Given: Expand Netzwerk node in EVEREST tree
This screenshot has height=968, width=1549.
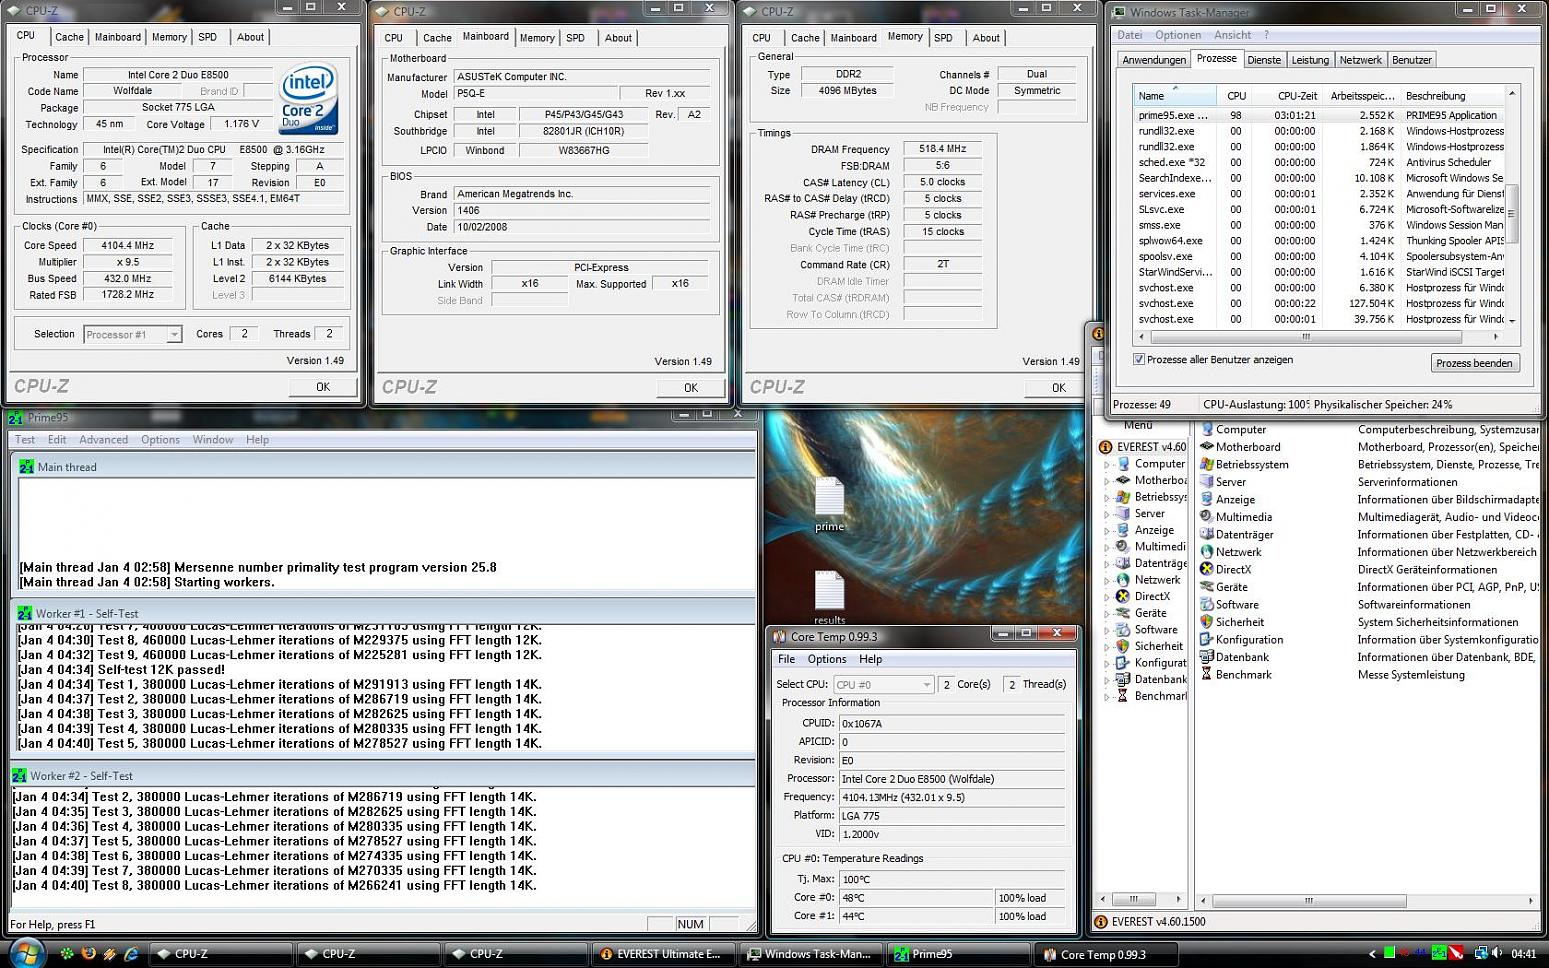Looking at the screenshot, I should tap(1107, 580).
